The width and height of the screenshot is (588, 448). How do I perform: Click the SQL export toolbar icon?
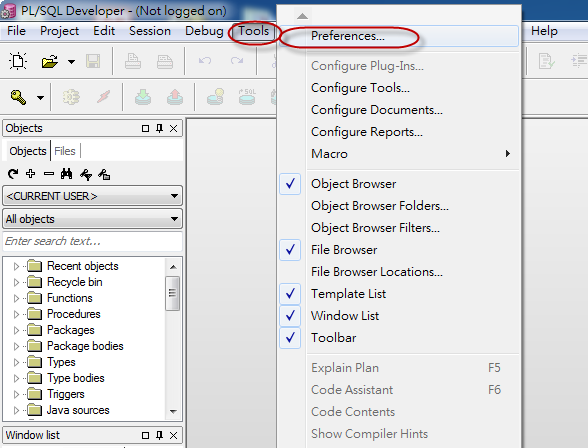[x=247, y=97]
